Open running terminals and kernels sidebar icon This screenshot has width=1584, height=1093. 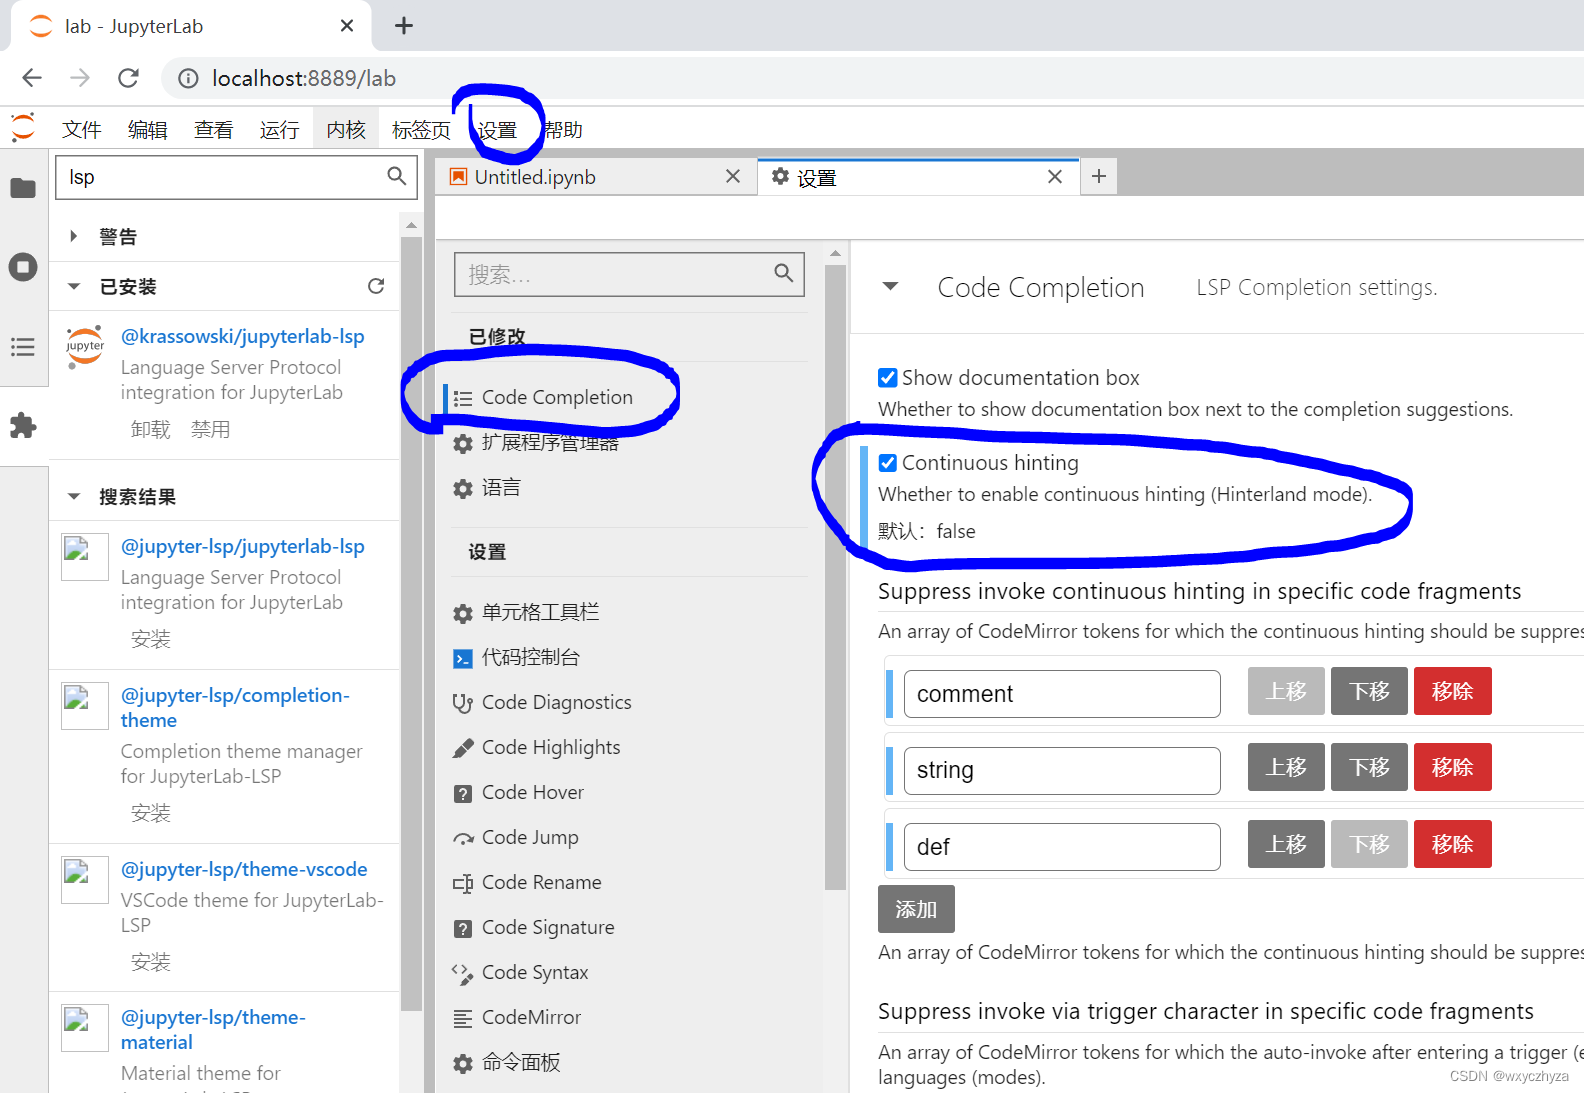click(23, 267)
